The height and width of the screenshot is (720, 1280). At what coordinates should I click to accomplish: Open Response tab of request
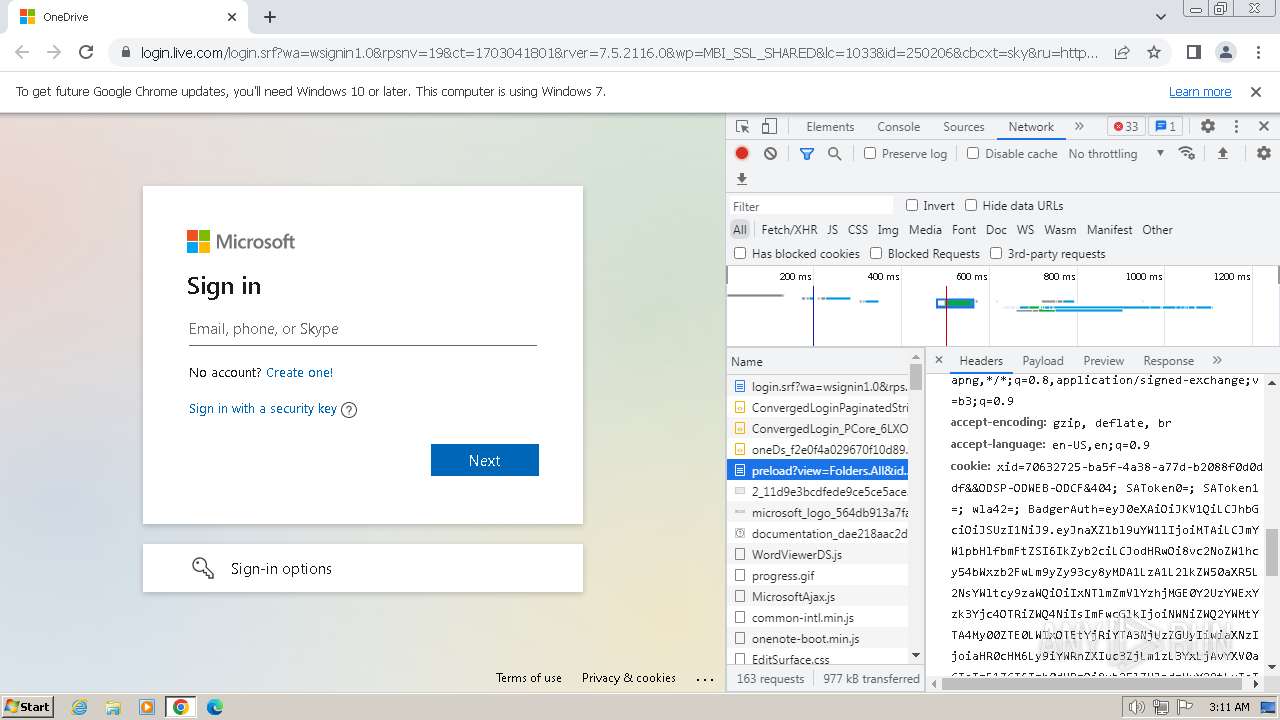1169,360
